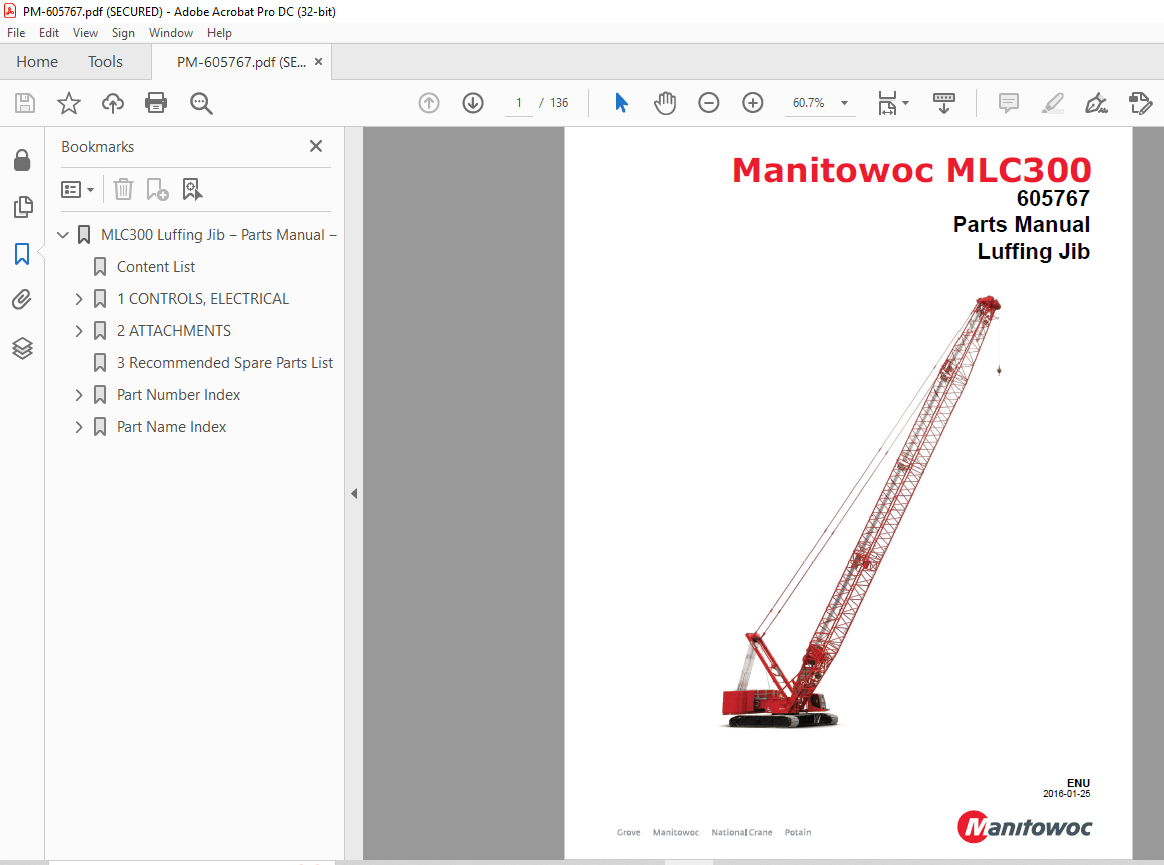
Task: Zoom out with minus button
Action: pyautogui.click(x=709, y=102)
